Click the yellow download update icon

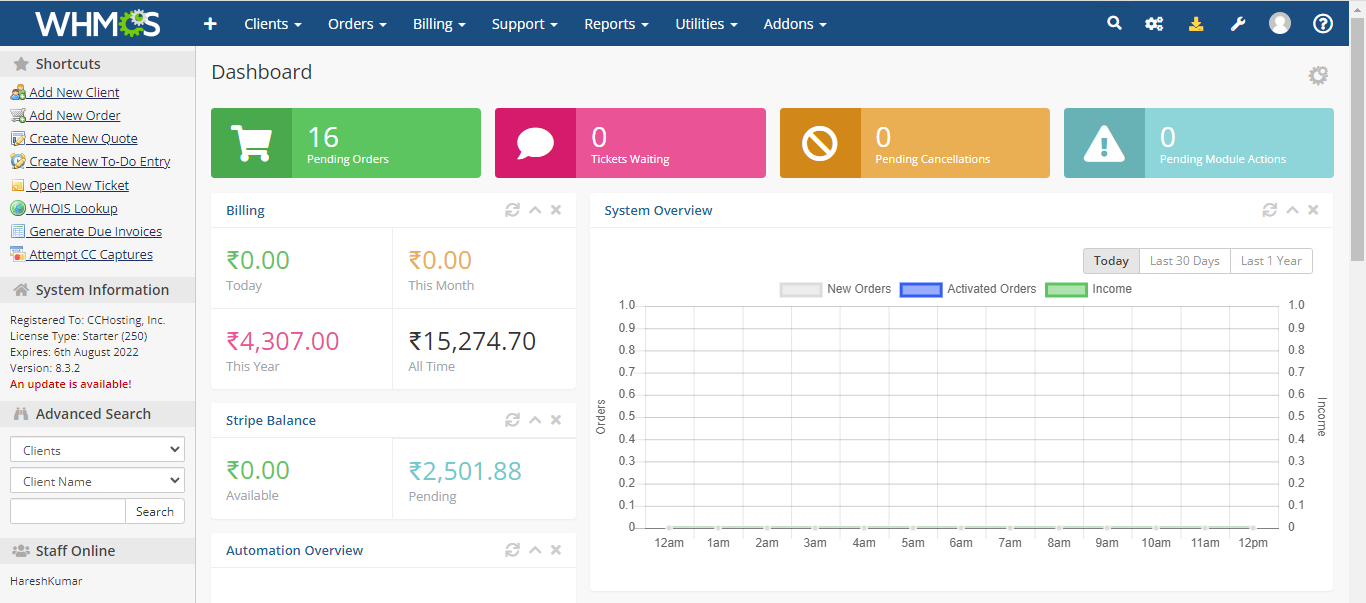[x=1196, y=23]
